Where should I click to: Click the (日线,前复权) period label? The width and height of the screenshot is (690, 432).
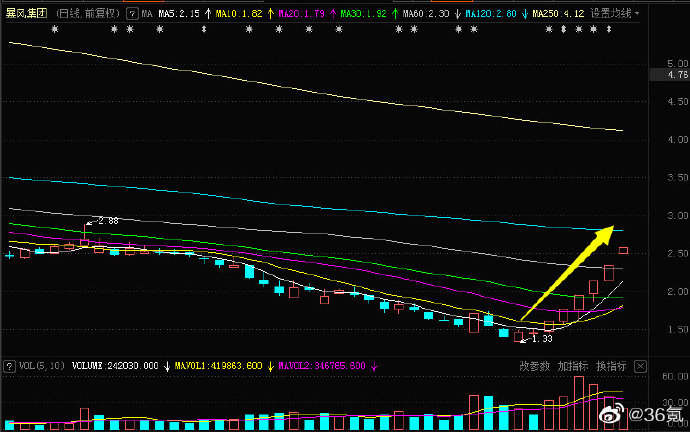click(x=88, y=14)
